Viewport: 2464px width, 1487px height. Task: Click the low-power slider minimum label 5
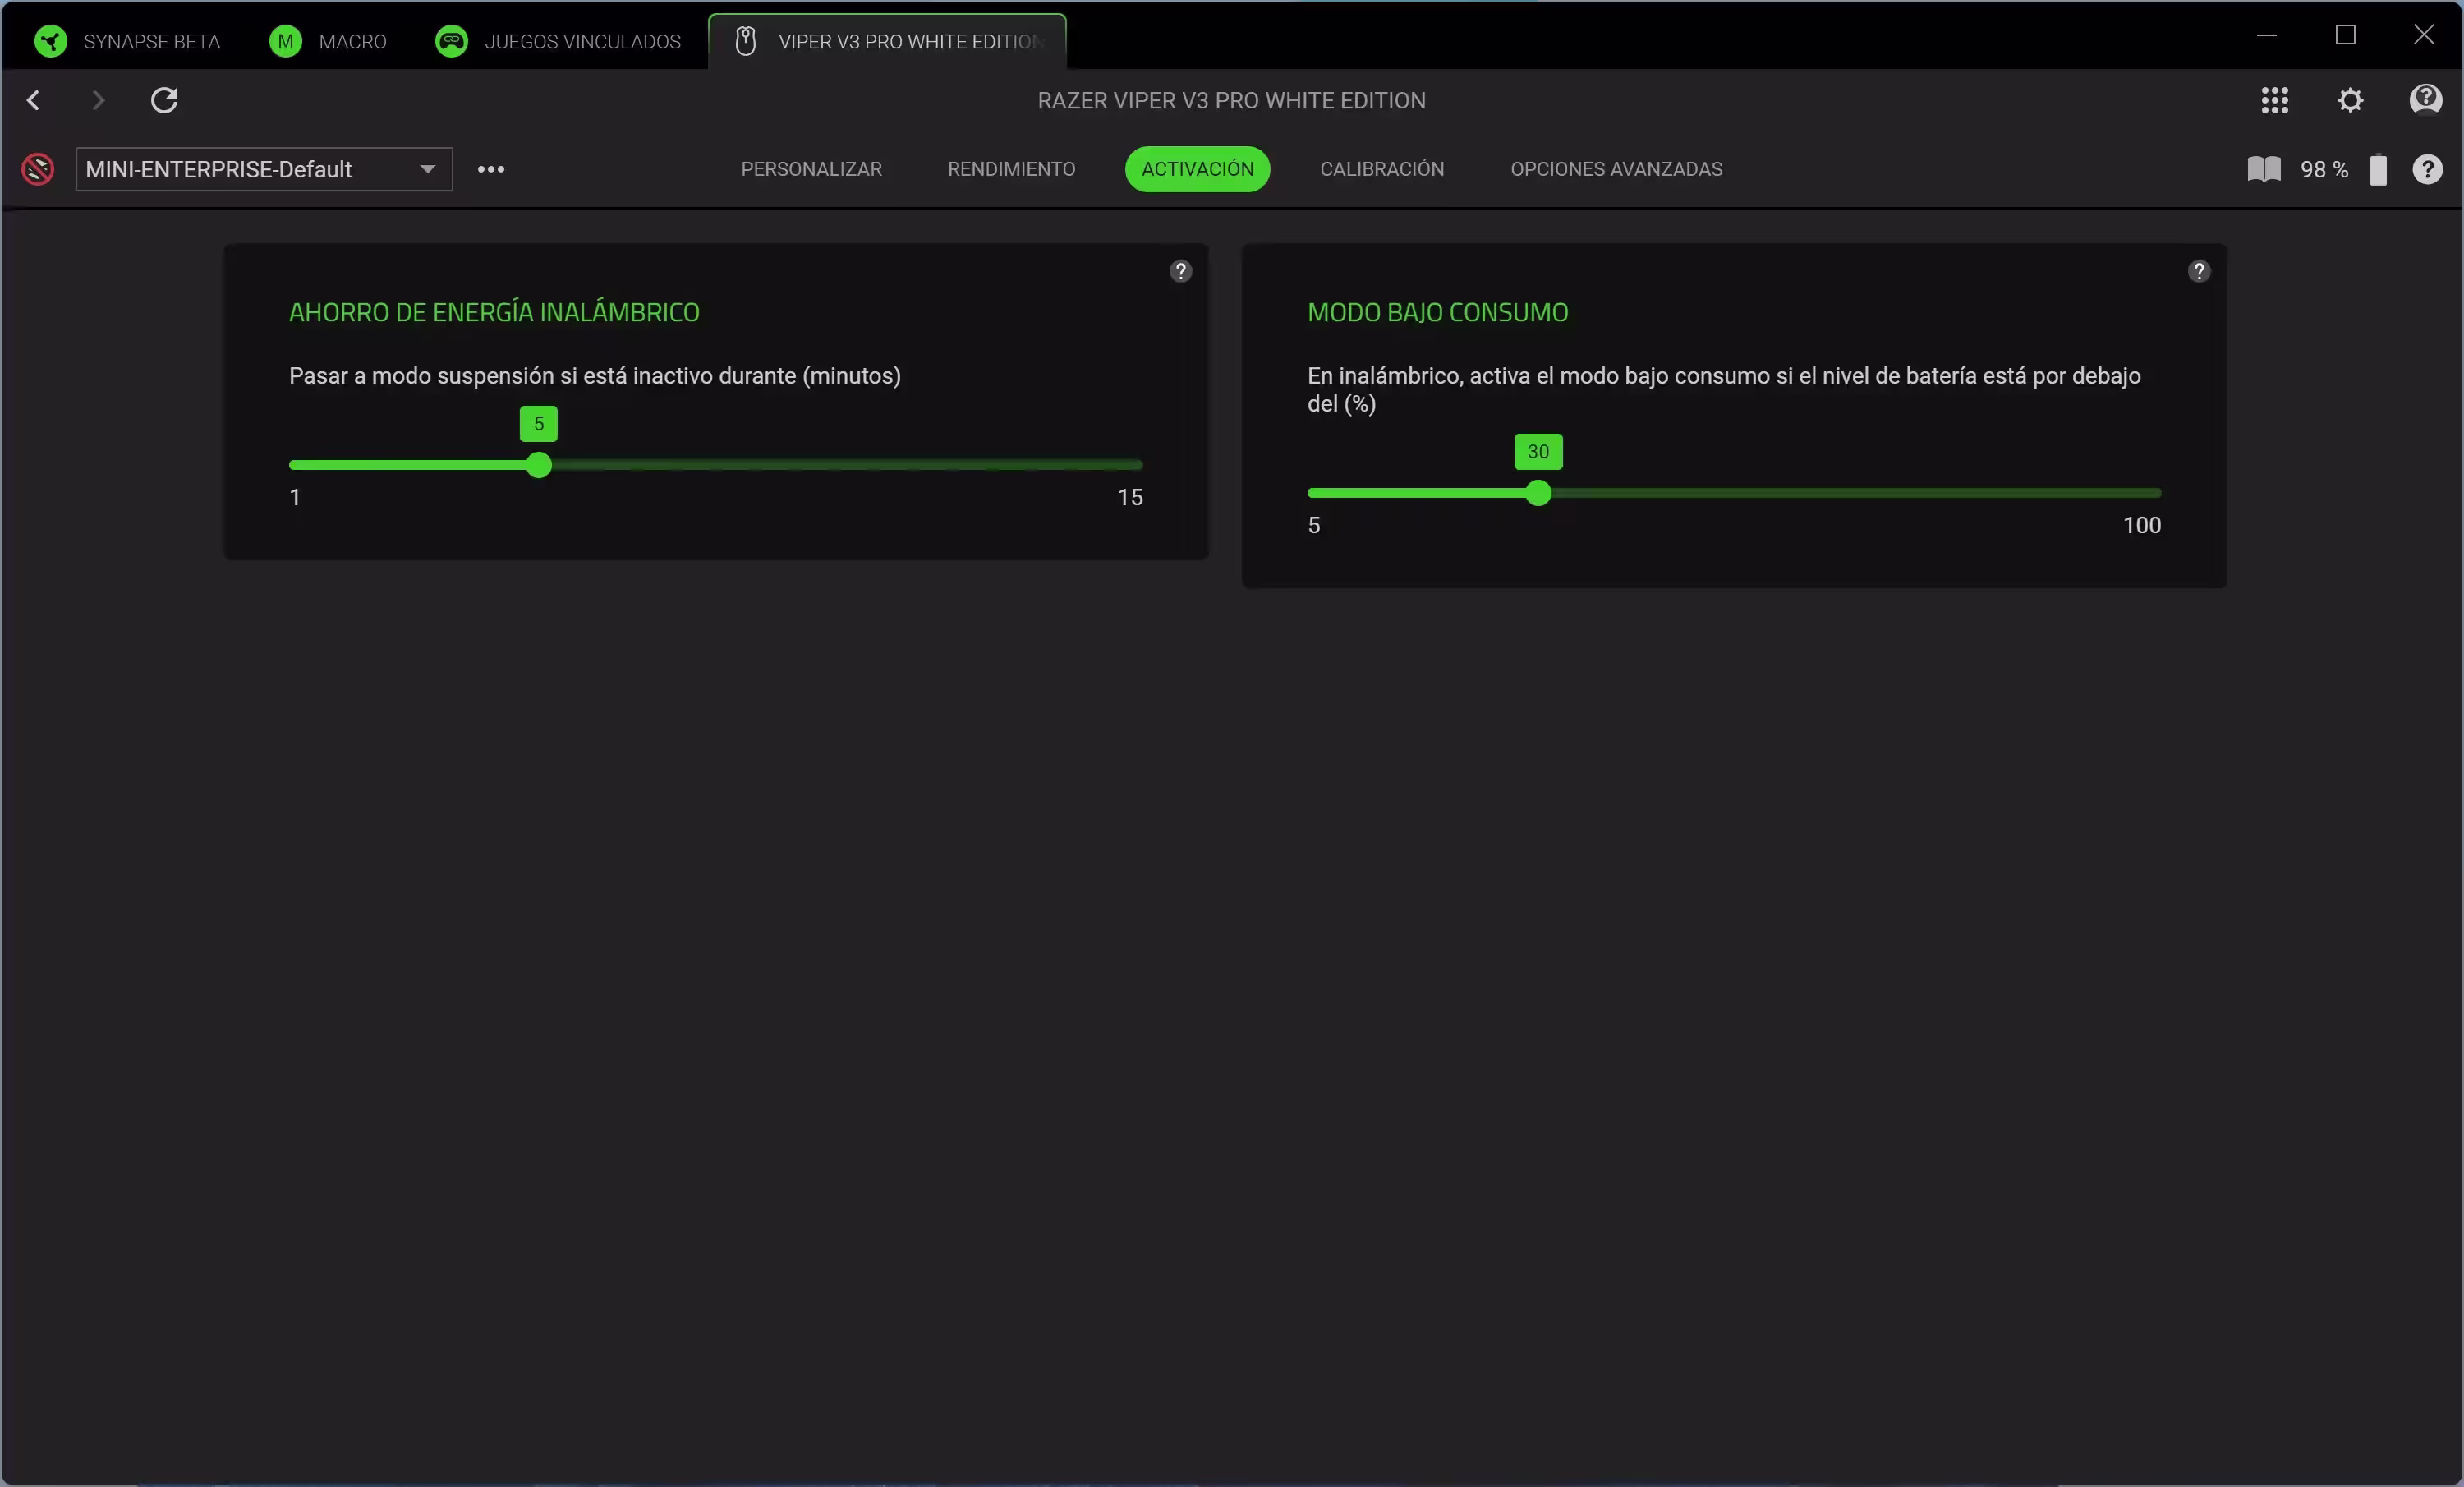(1314, 525)
